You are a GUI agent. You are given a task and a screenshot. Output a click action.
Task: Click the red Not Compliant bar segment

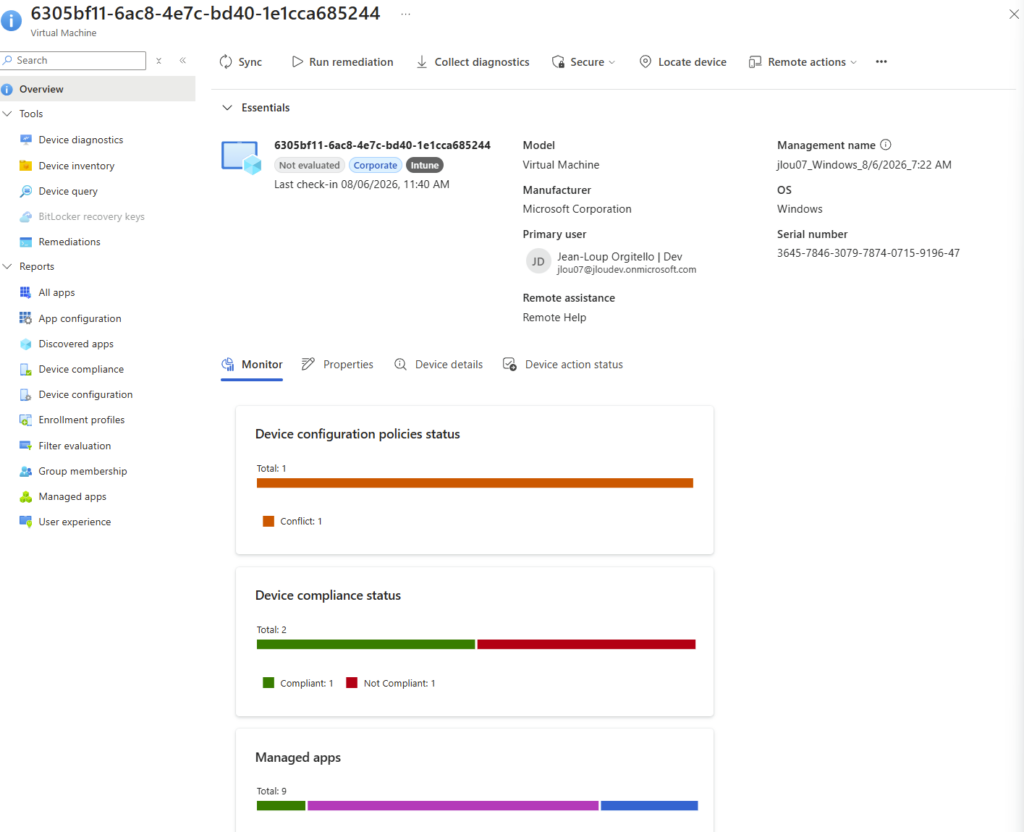[586, 644]
